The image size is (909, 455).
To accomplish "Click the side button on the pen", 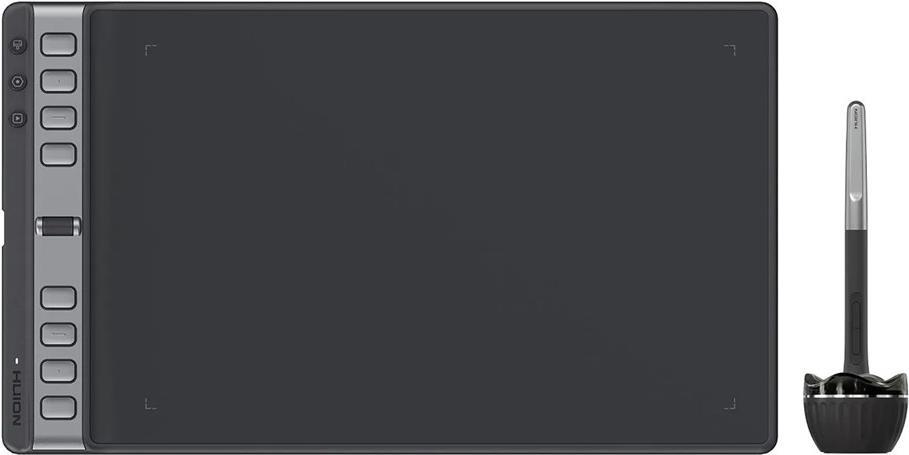I will click(857, 325).
